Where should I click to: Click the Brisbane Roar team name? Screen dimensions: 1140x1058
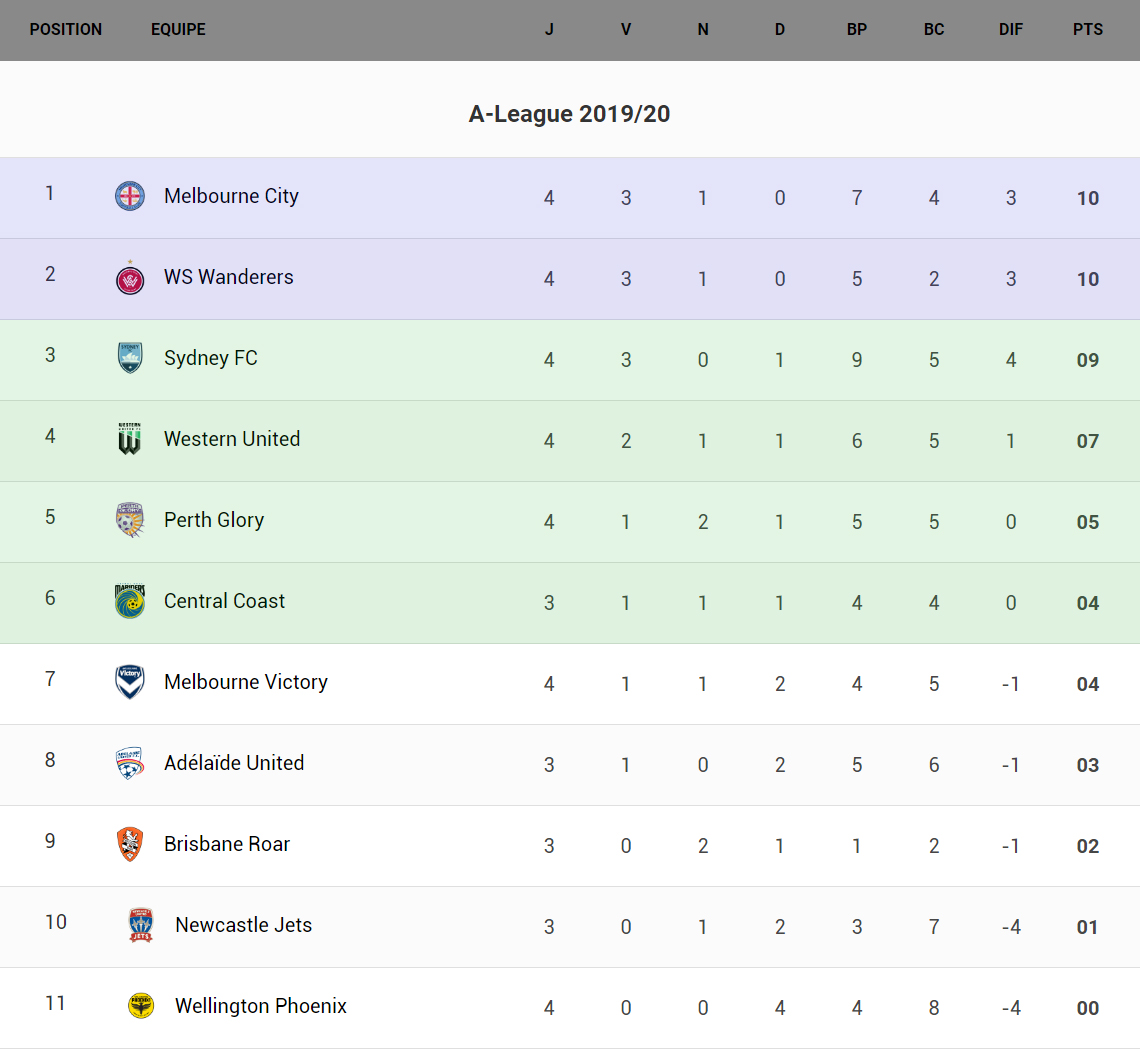(x=227, y=844)
